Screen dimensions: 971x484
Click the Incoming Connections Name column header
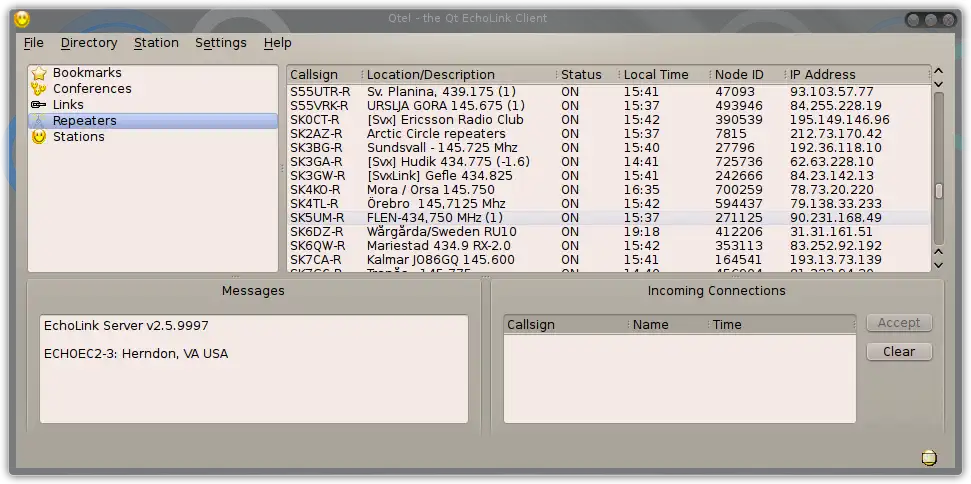click(669, 324)
